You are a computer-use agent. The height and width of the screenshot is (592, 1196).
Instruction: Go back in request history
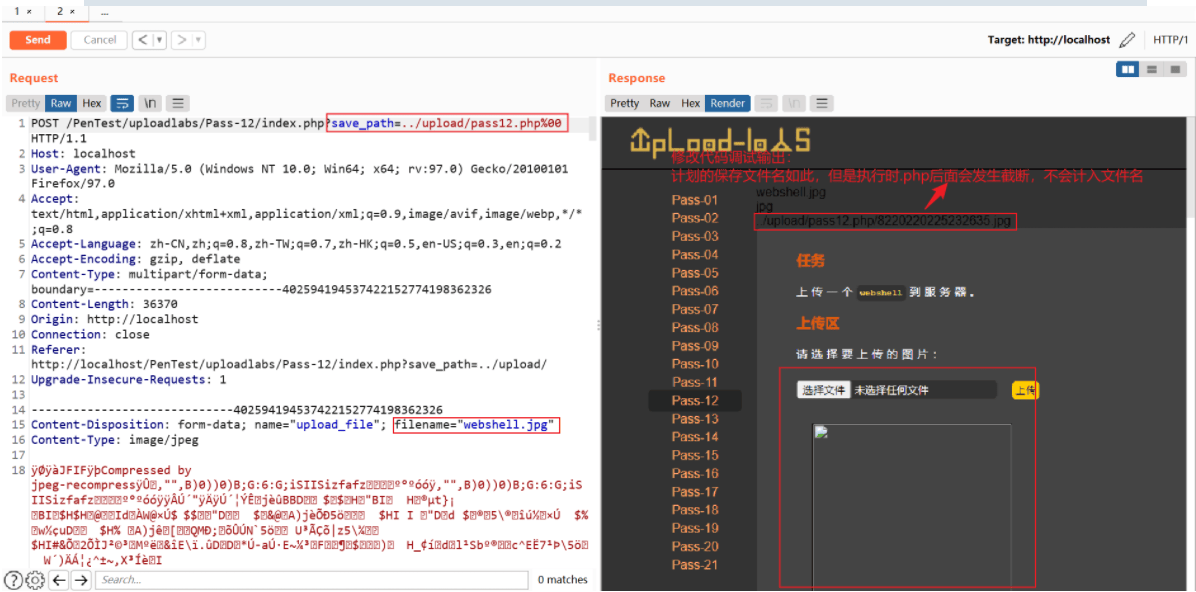coord(142,40)
